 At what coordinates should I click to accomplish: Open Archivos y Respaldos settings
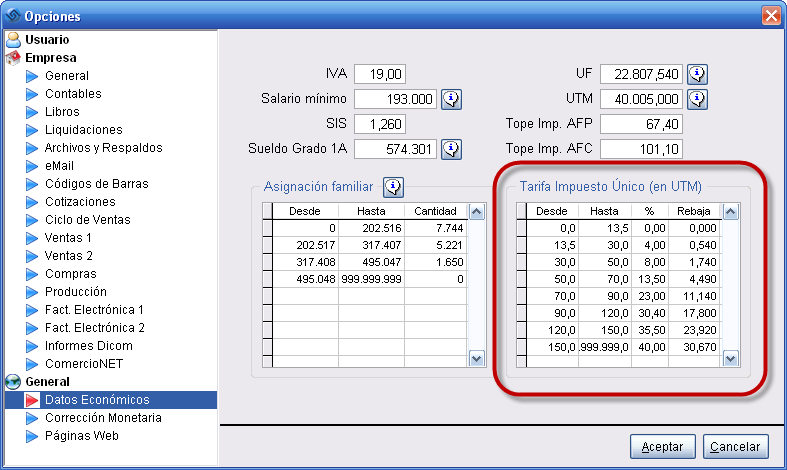pos(103,148)
